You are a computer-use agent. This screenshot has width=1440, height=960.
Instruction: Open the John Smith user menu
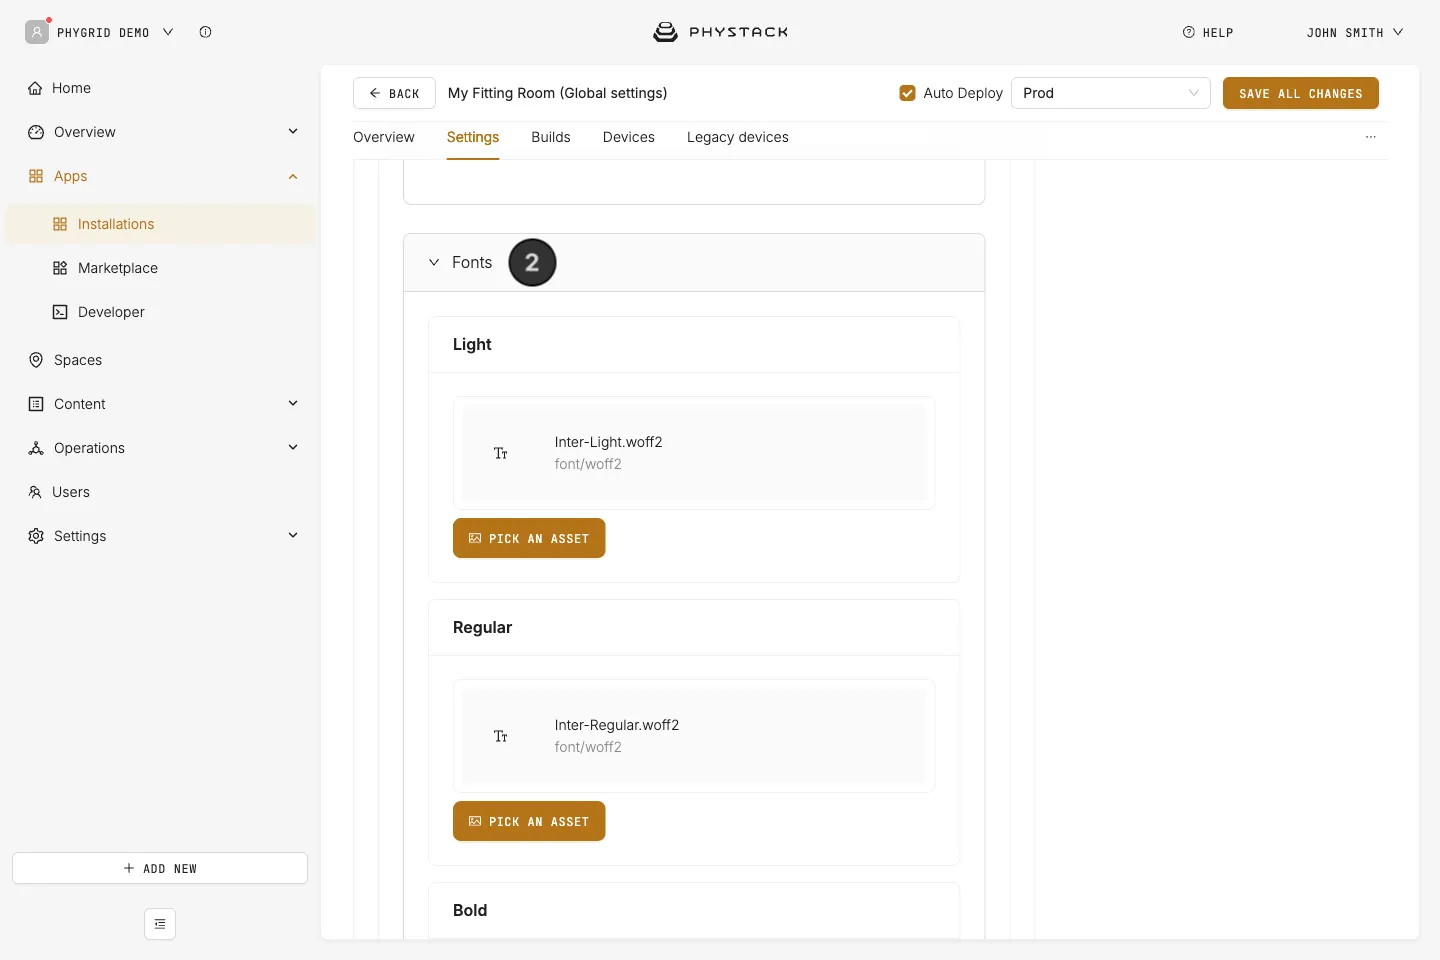point(1355,32)
